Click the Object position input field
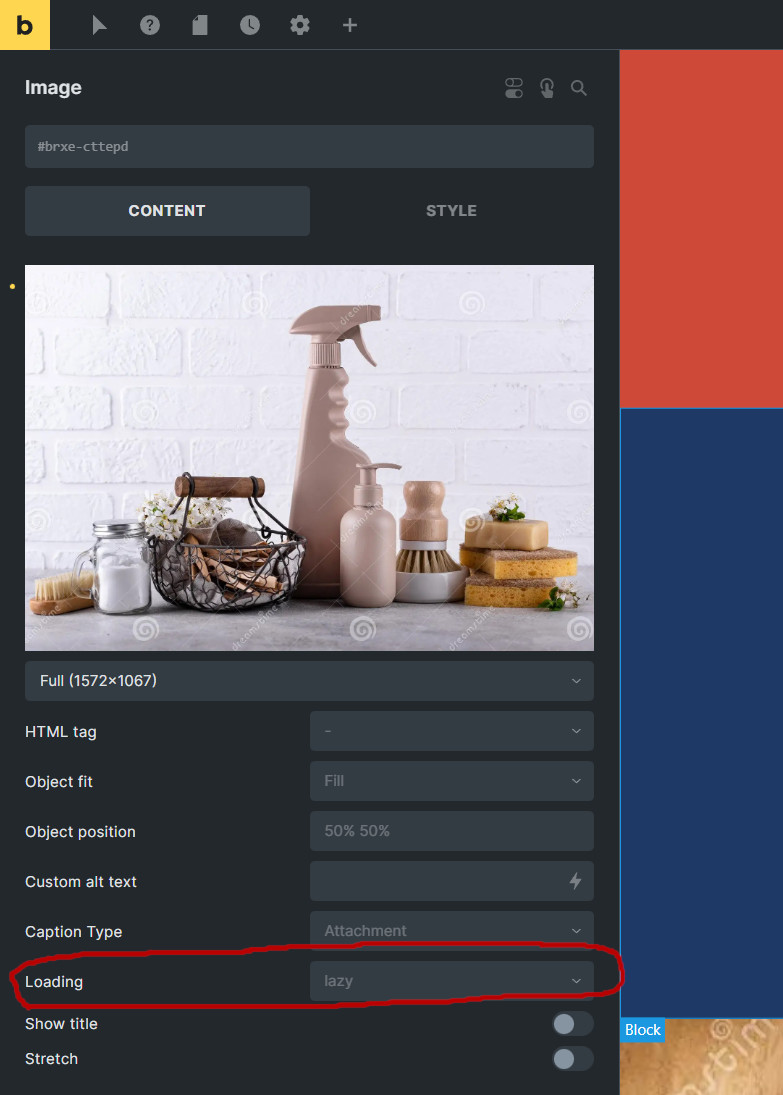The width and height of the screenshot is (783, 1095). tap(452, 831)
